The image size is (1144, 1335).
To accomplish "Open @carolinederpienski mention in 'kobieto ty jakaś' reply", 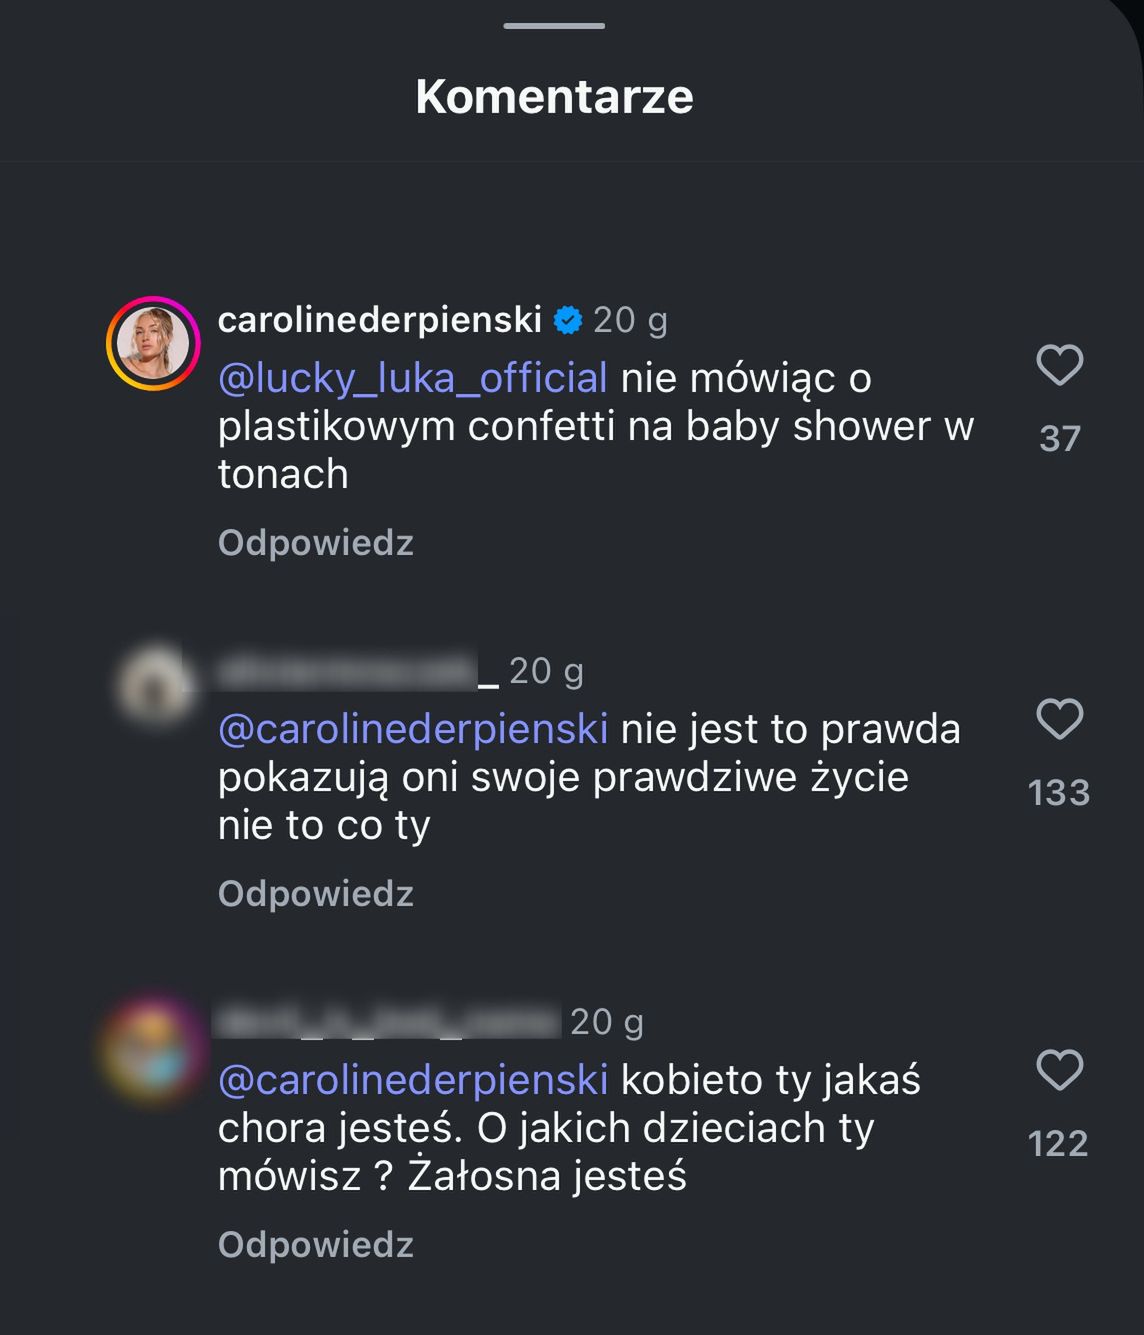I will [412, 1080].
